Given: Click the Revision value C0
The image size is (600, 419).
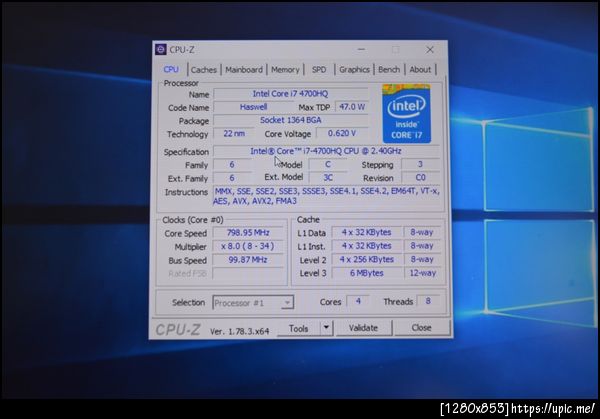Looking at the screenshot, I should point(420,178).
